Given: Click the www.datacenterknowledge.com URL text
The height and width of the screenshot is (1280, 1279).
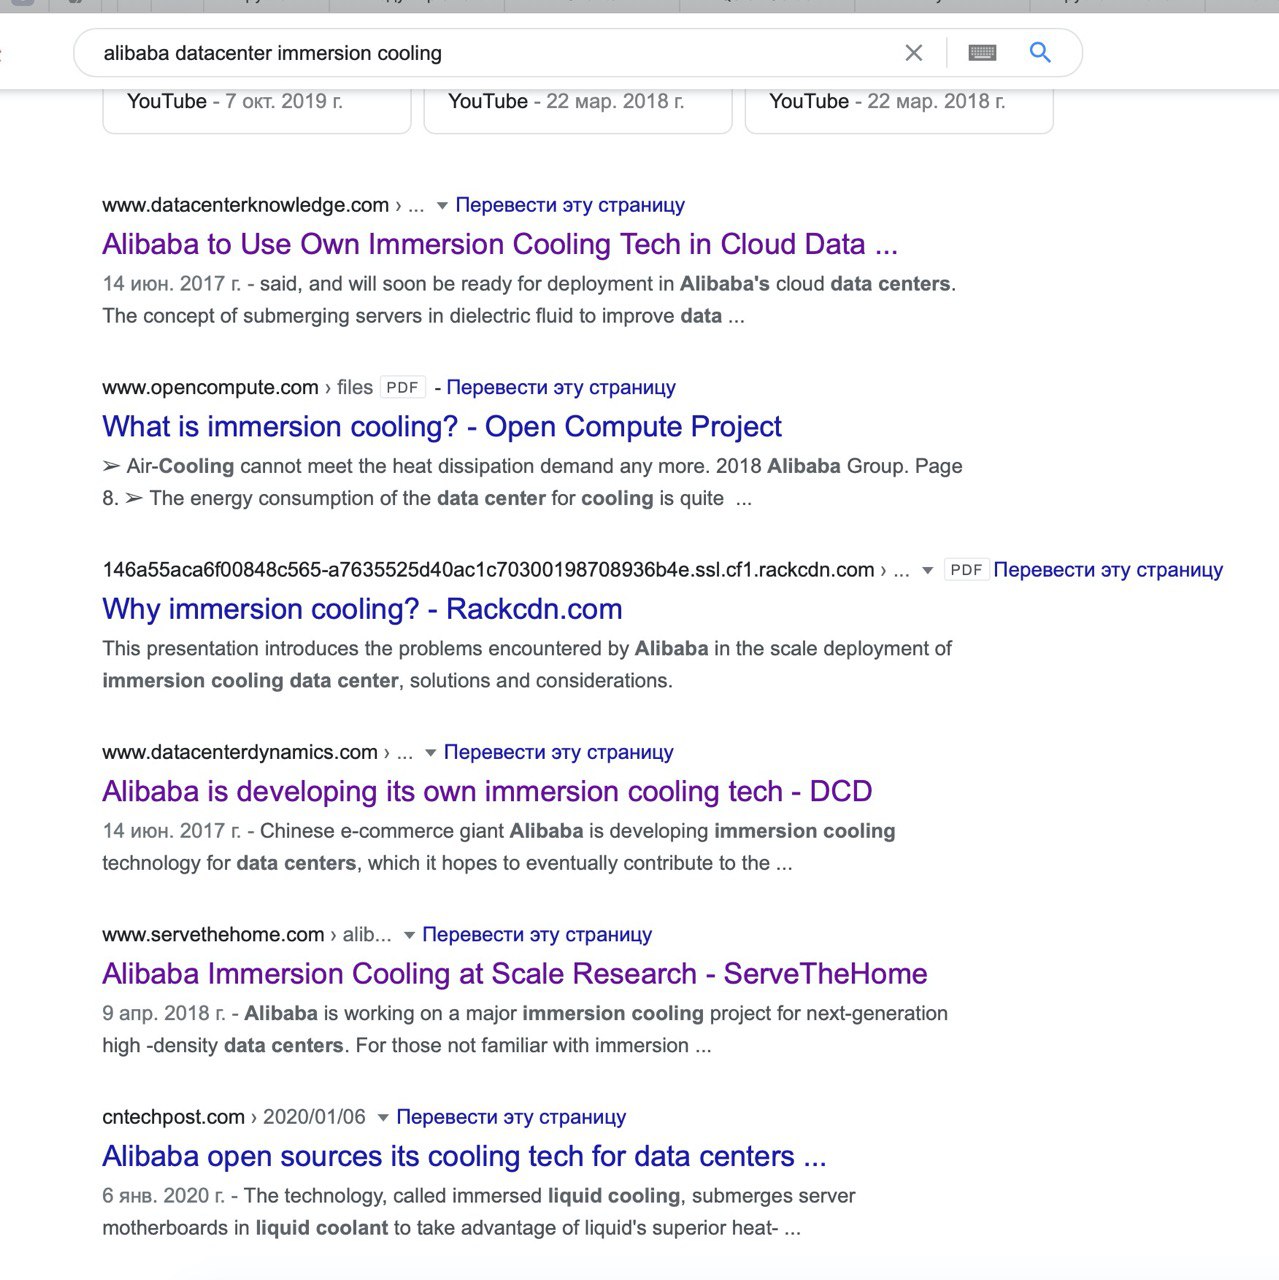Looking at the screenshot, I should click(x=245, y=205).
